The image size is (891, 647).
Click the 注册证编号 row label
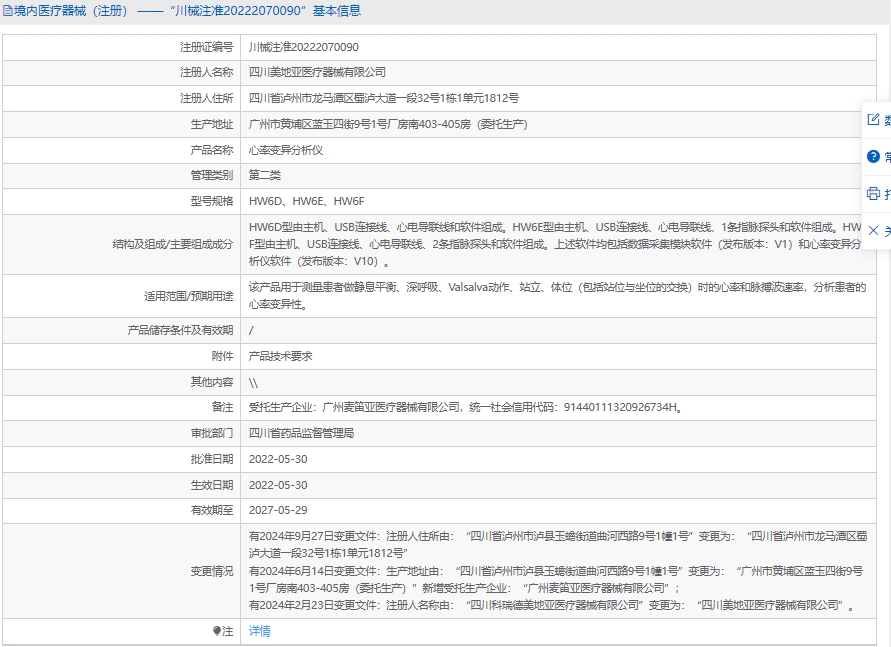pyautogui.click(x=207, y=47)
